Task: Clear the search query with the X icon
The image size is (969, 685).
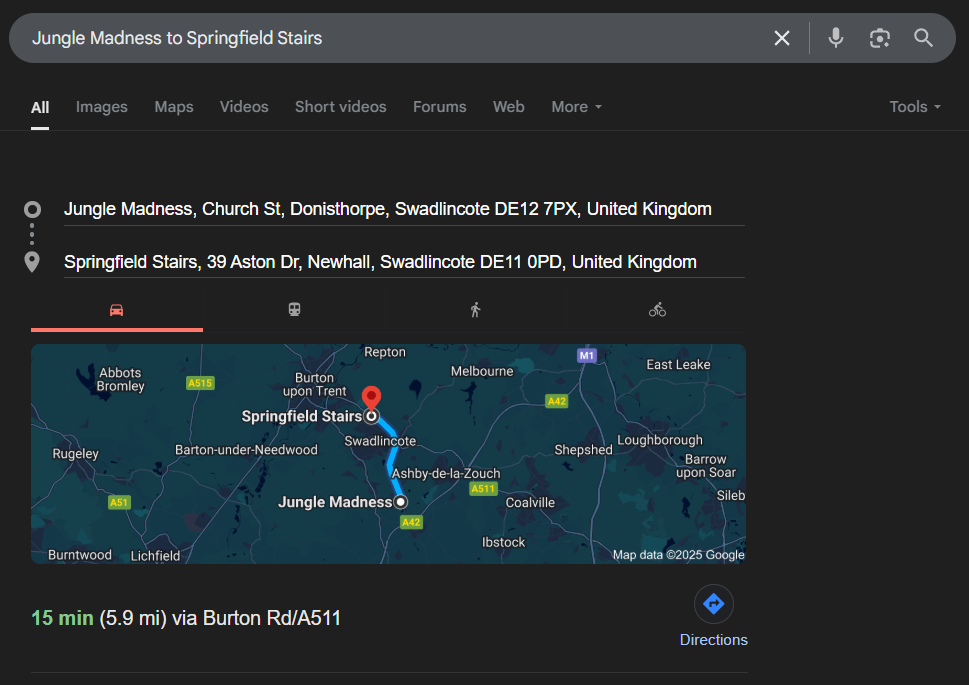Action: click(x=782, y=38)
